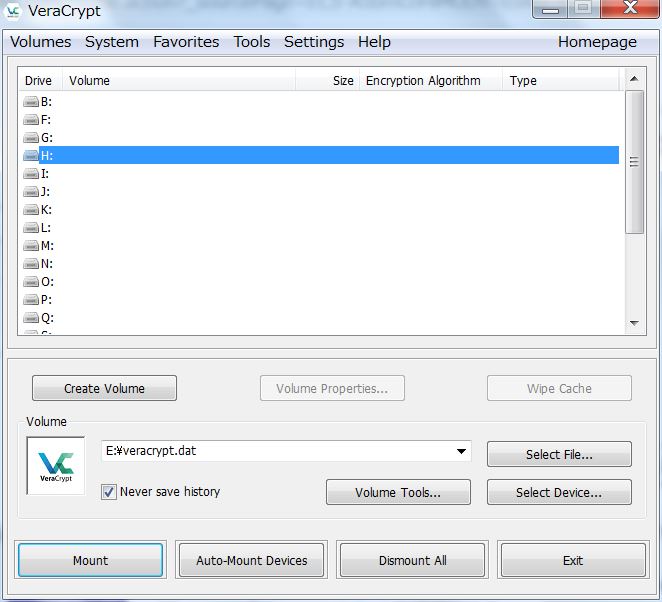This screenshot has height=602, width=662.
Task: Select the "H:" drive label
Action: [x=47, y=156]
